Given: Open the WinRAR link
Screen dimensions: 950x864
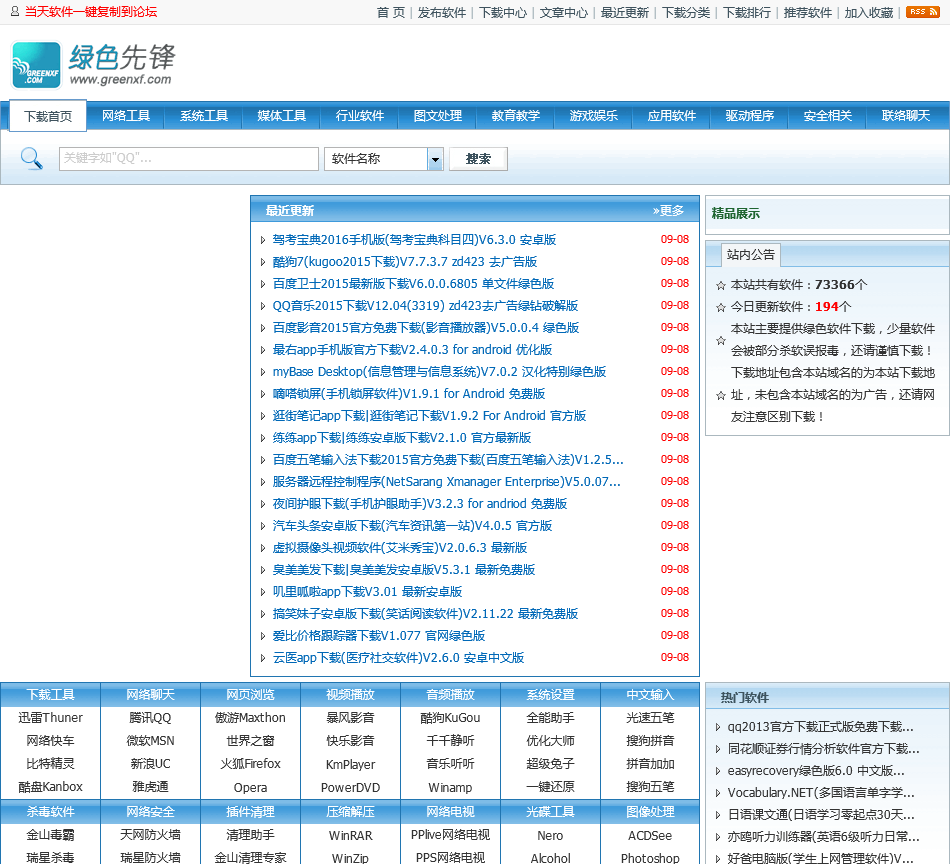Looking at the screenshot, I should [350, 835].
